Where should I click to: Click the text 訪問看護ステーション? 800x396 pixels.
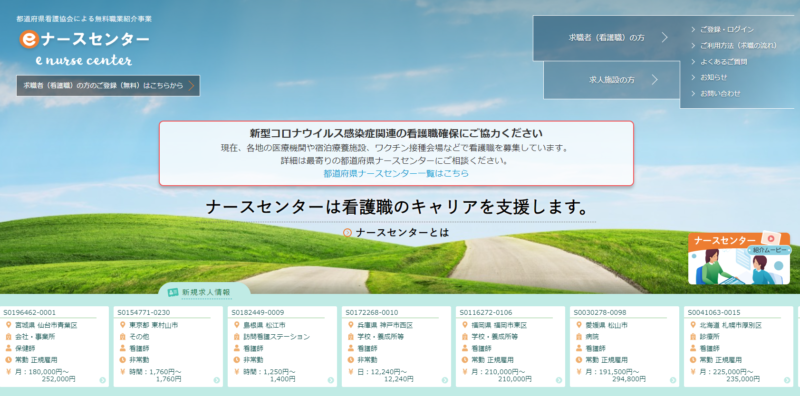point(277,337)
